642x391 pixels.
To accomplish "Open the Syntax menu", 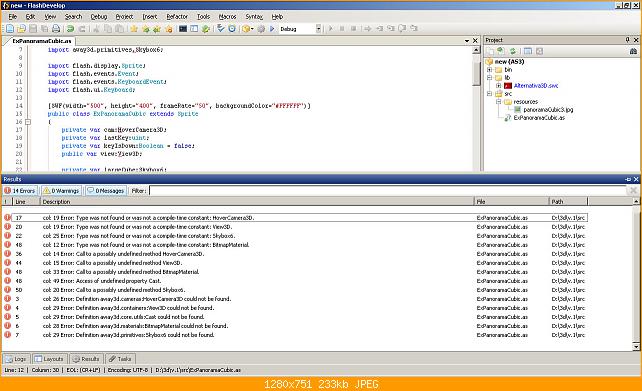I will point(254,17).
